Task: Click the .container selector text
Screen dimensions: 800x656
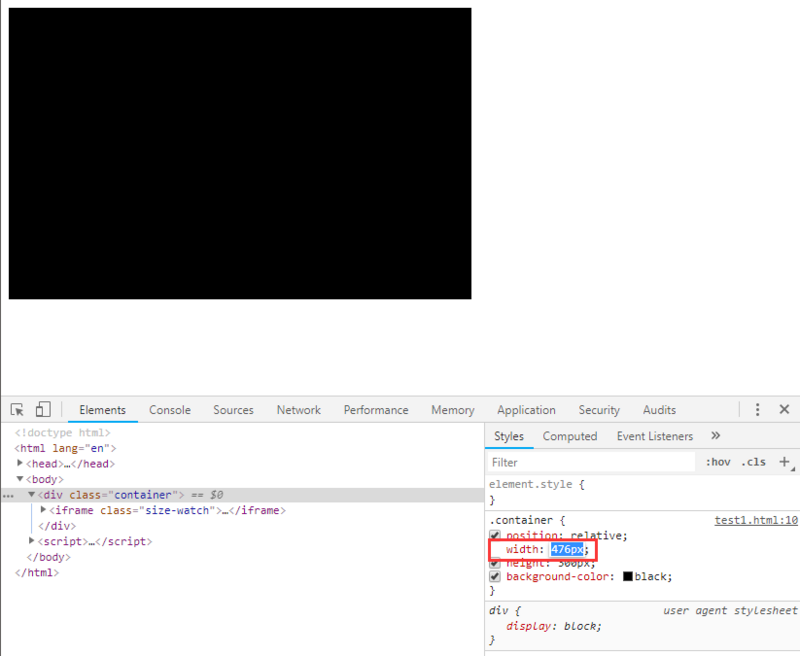Action: pyautogui.click(x=520, y=520)
